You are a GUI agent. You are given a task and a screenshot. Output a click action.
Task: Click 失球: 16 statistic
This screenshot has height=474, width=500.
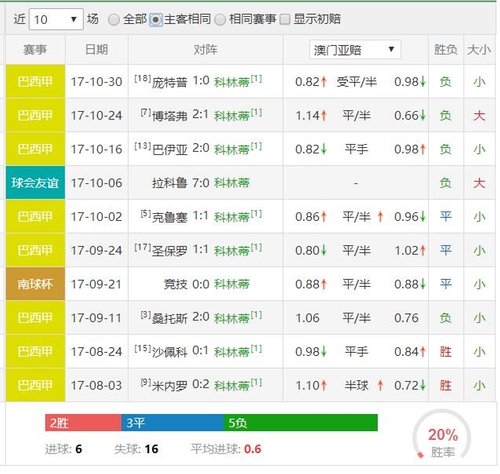pos(136,449)
